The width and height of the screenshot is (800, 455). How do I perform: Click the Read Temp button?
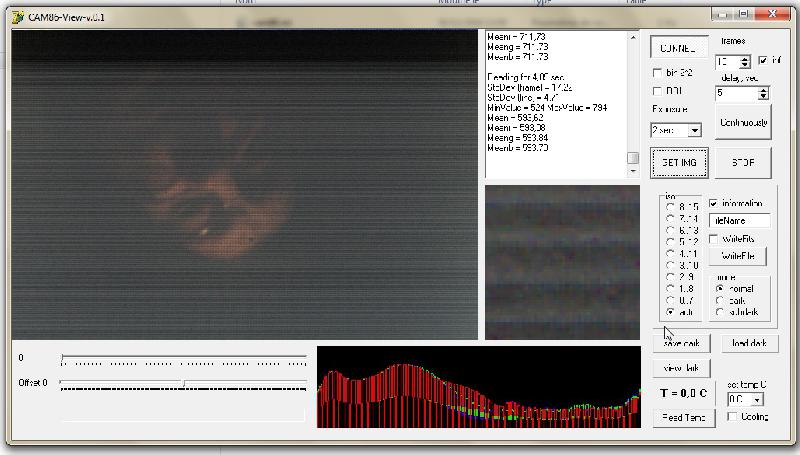coord(684,418)
